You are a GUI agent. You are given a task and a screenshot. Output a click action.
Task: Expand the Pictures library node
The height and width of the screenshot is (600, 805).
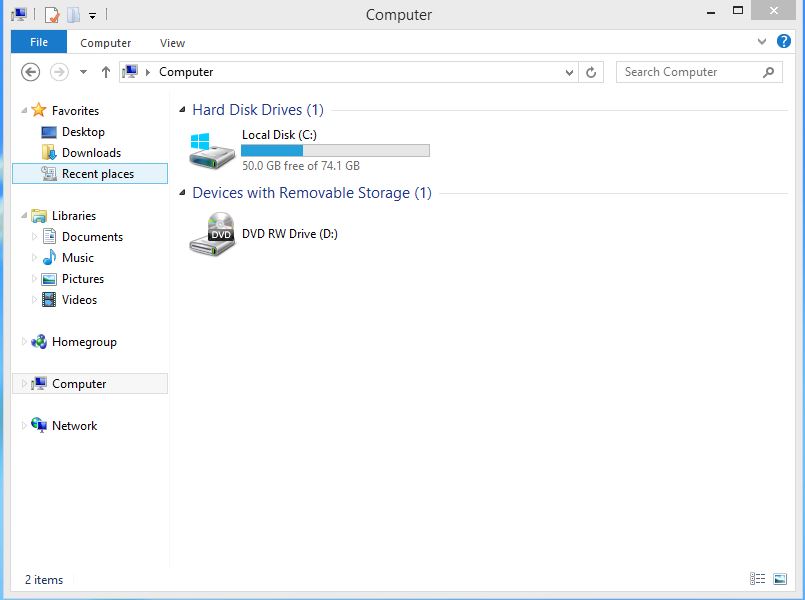click(34, 279)
